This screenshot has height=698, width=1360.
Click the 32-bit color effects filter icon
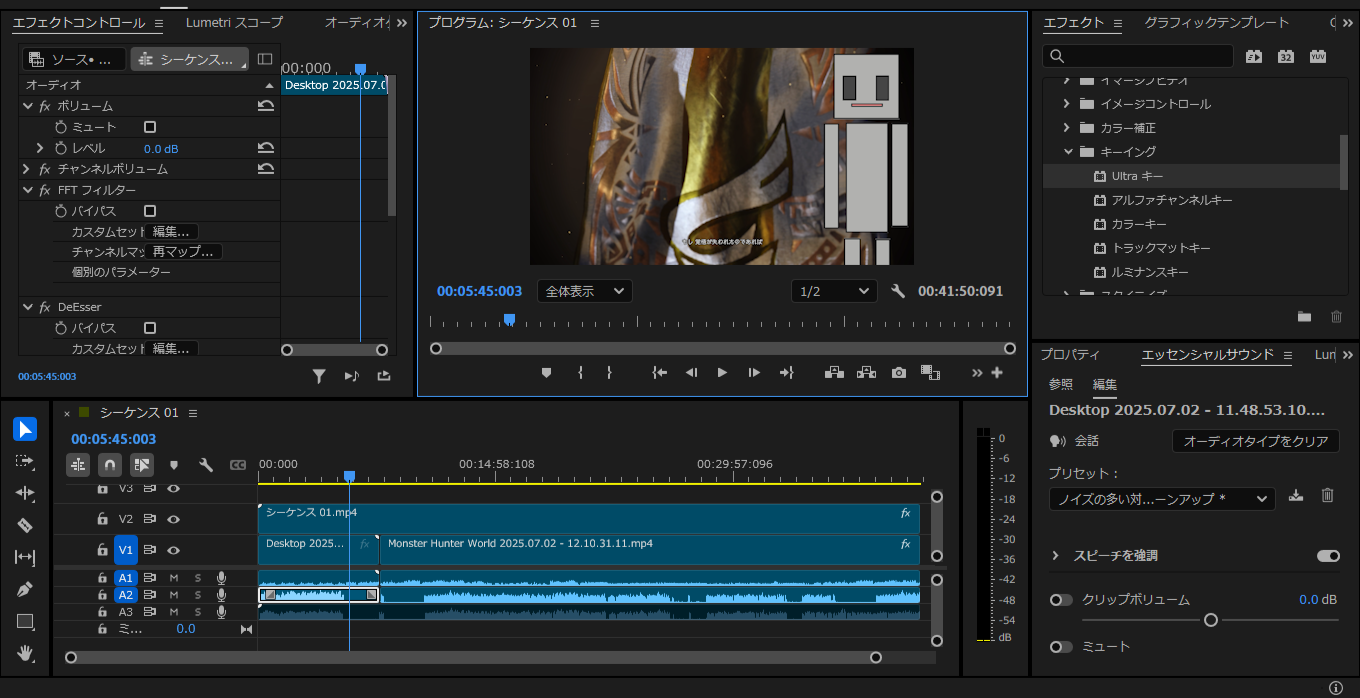1286,56
